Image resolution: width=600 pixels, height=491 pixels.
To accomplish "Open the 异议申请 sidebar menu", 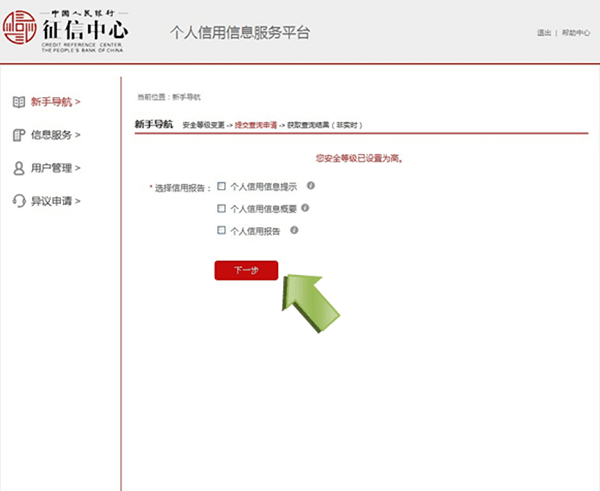I will coord(55,201).
